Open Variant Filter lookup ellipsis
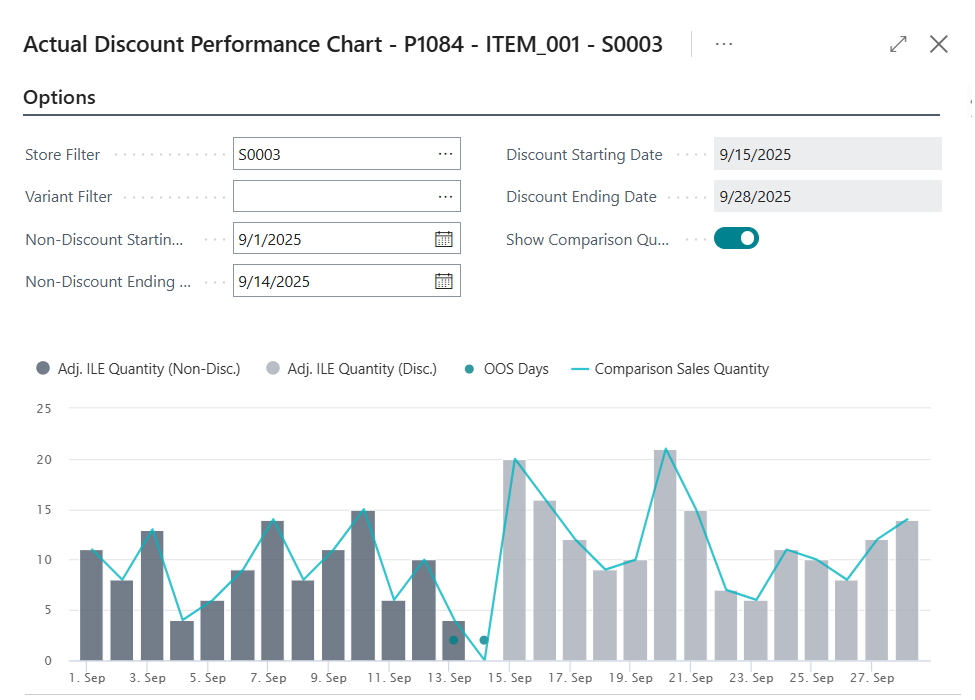Viewport: 975px width, 700px height. coord(445,197)
